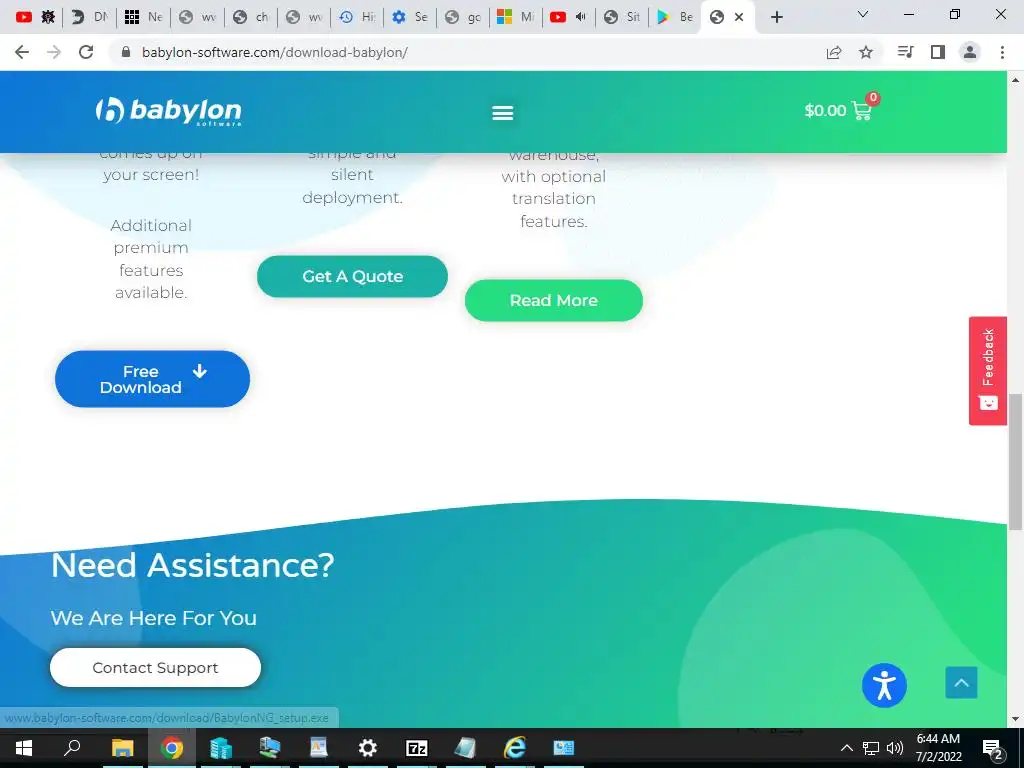Open the tab search dropdown arrow
Image resolution: width=1024 pixels, height=768 pixels.
[x=863, y=14]
